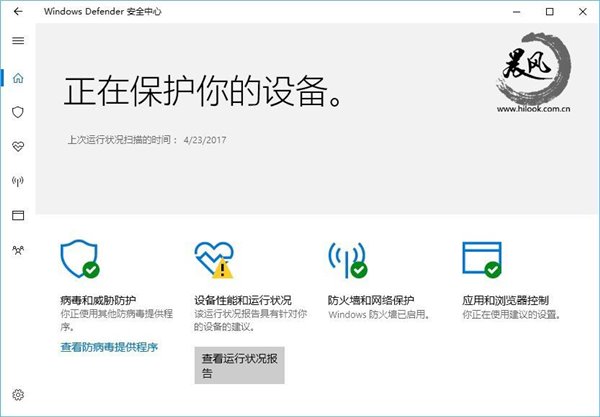Open 设备性能和运行状况 heading
Image resolution: width=600 pixels, height=417 pixels.
click(243, 300)
